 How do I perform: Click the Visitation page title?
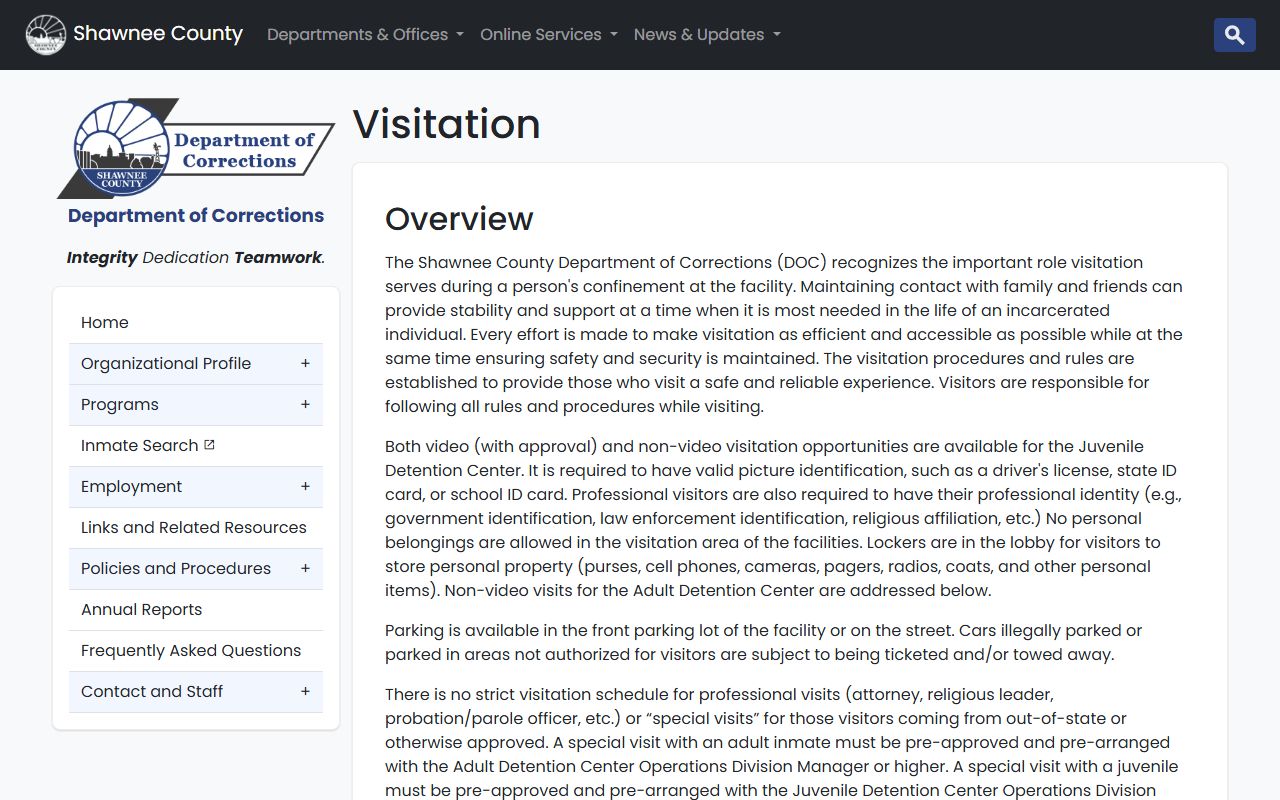click(x=447, y=124)
